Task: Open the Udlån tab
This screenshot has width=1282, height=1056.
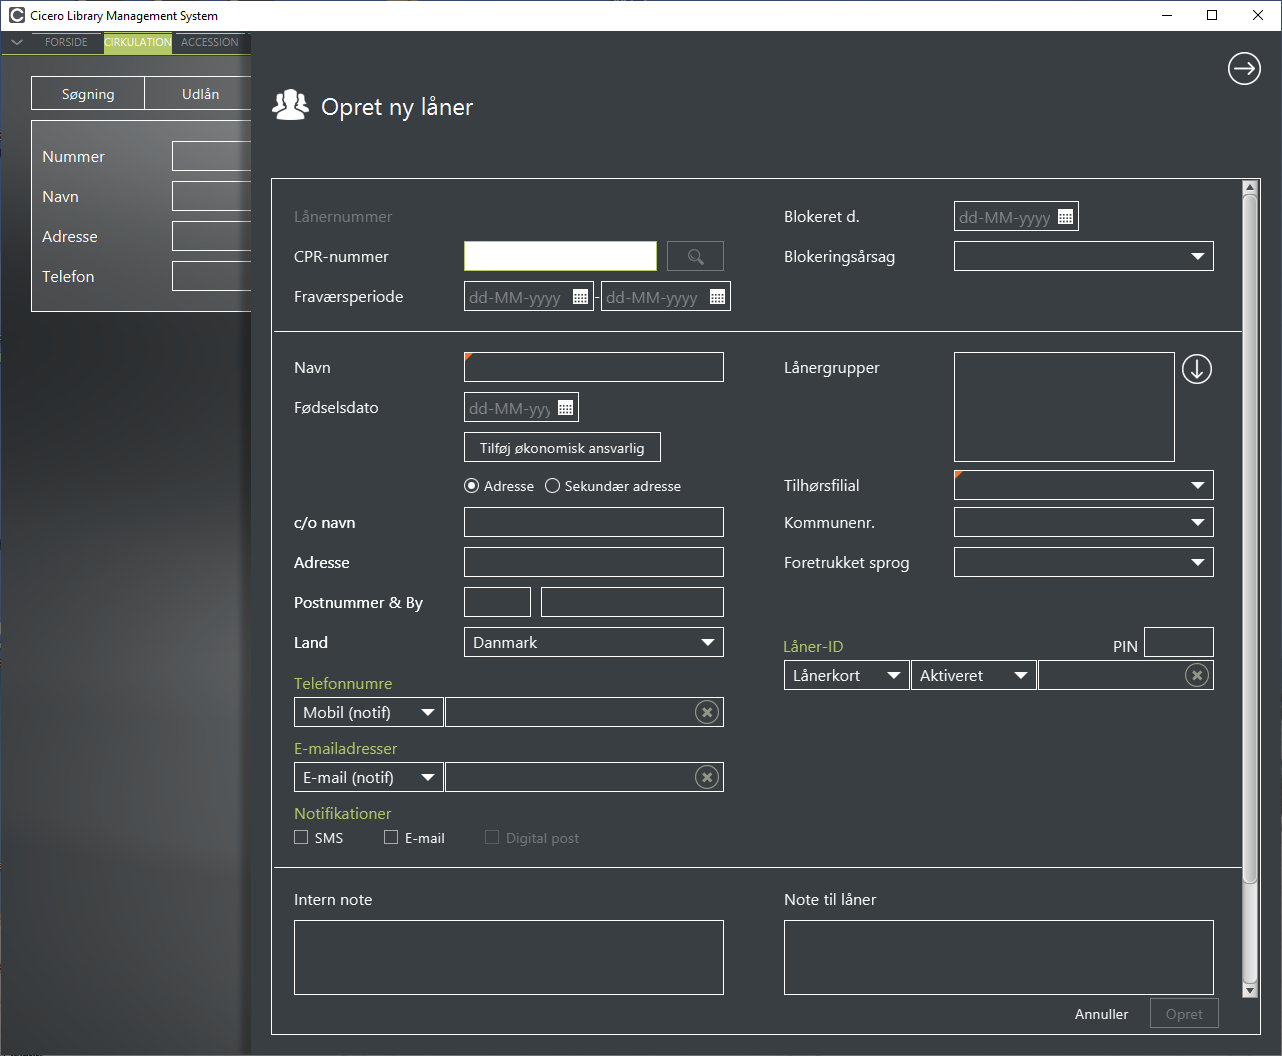Action: point(200,94)
